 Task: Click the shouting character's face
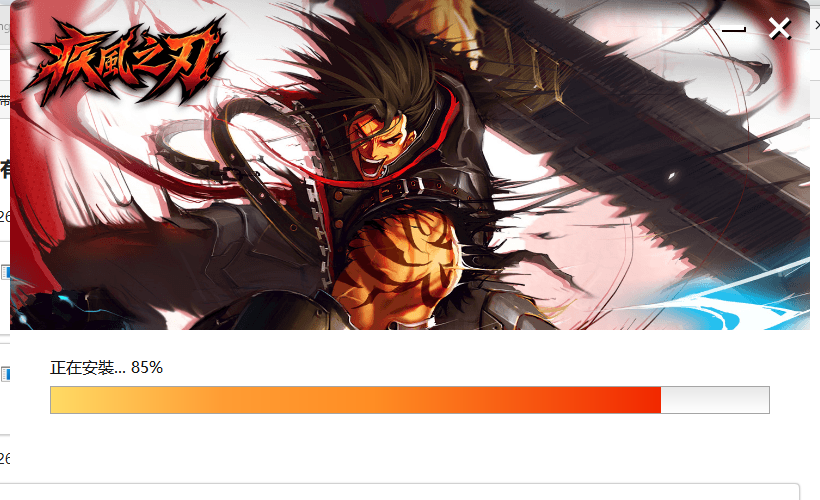[x=378, y=144]
